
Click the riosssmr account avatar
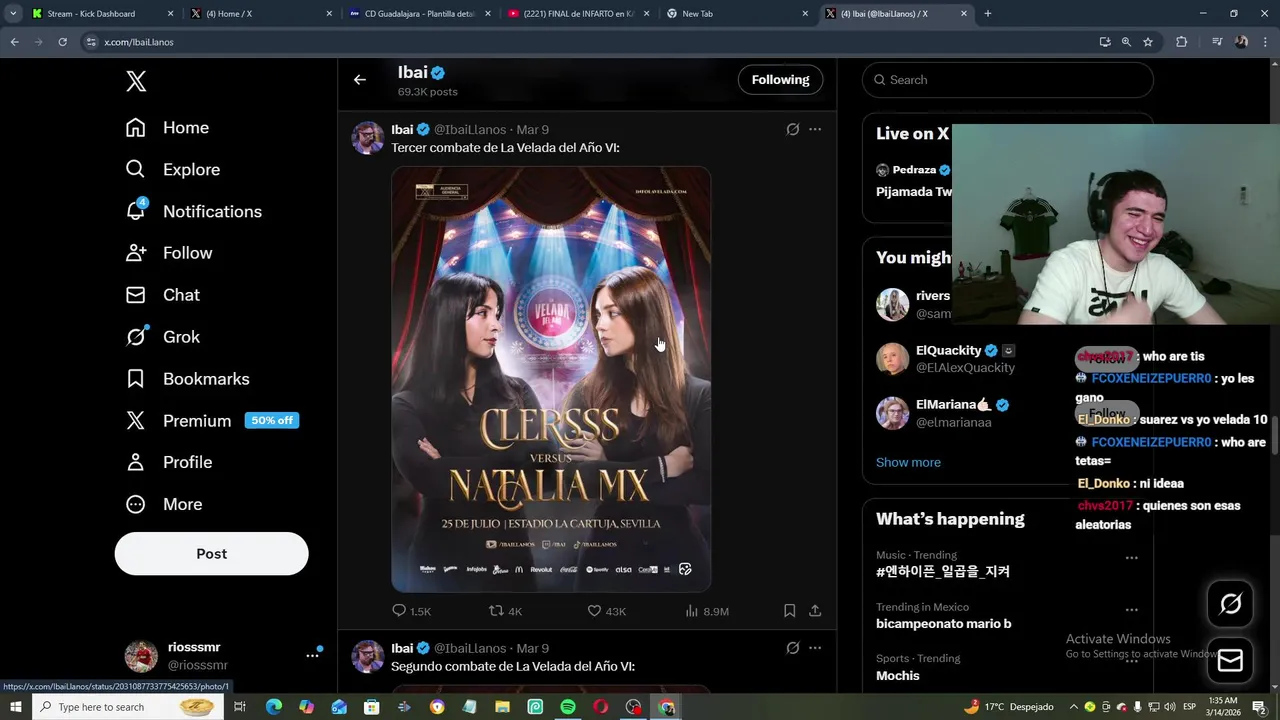click(141, 656)
